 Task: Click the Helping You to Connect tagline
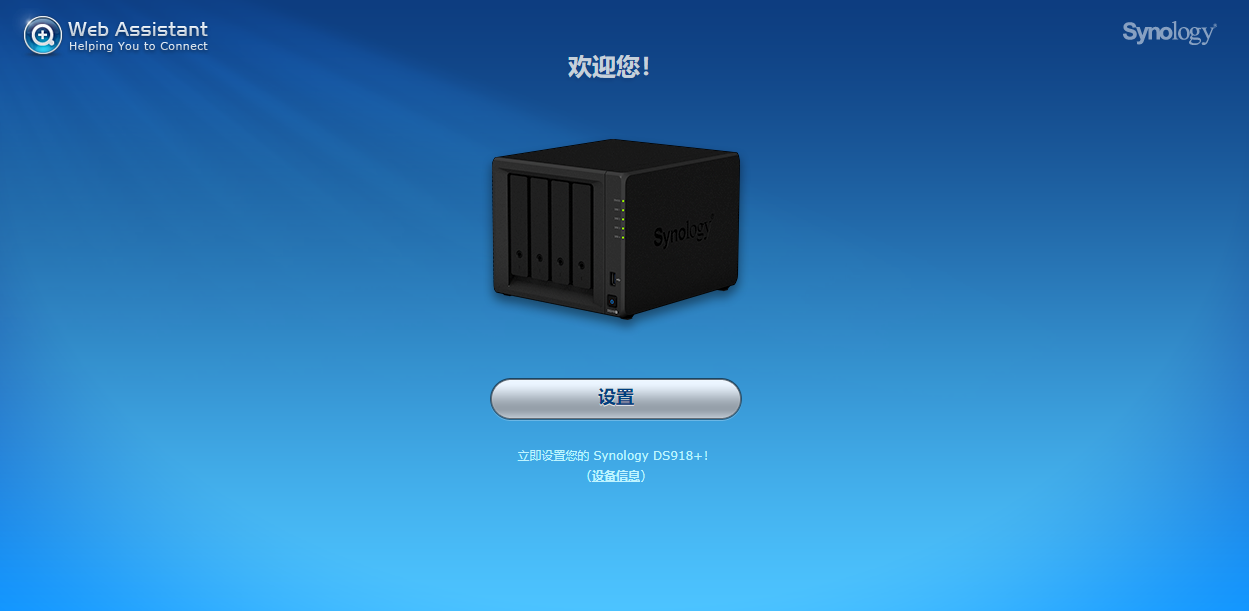[x=138, y=46]
